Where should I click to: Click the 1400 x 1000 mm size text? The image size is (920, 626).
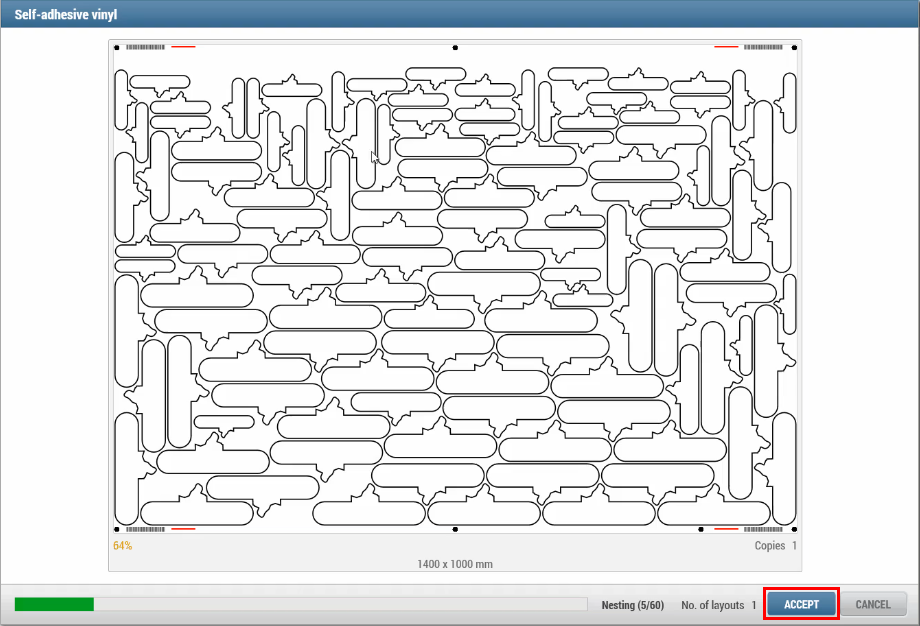455,564
